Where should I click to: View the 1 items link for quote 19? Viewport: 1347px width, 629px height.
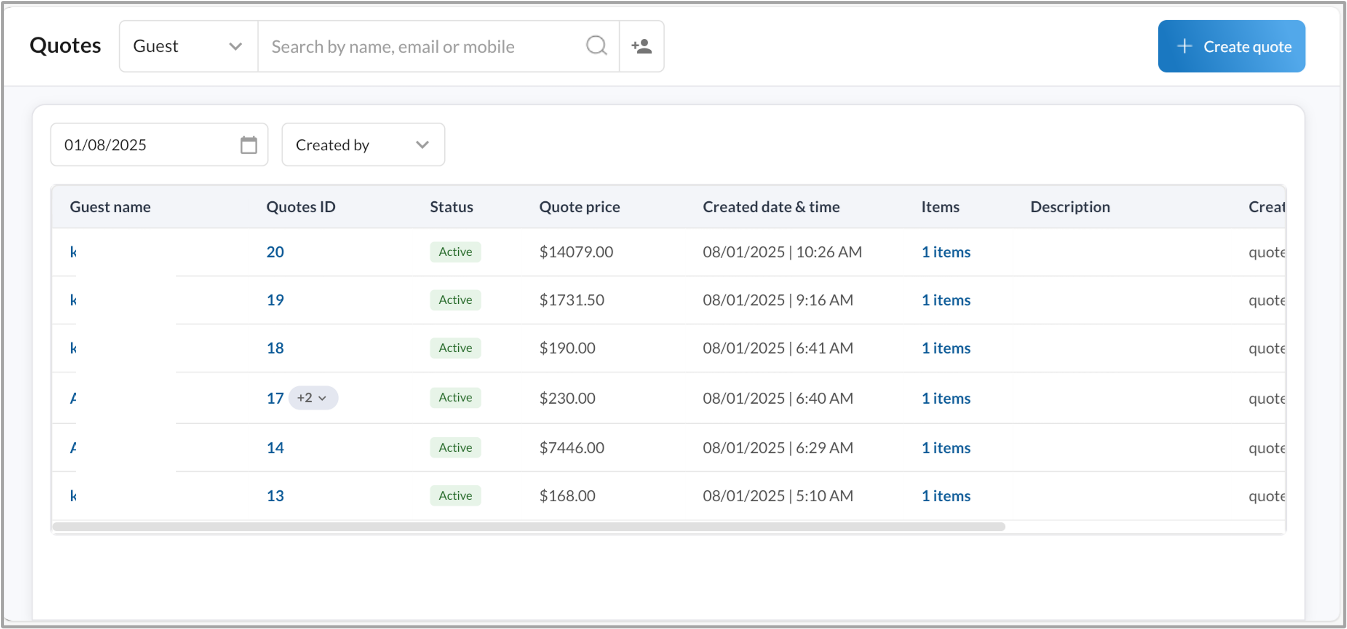tap(946, 300)
